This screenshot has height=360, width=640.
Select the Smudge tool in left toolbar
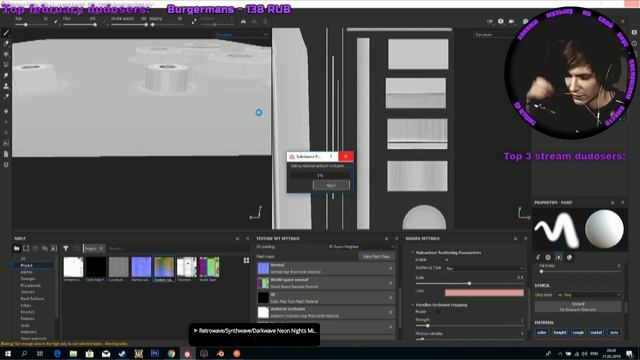tap(6, 76)
